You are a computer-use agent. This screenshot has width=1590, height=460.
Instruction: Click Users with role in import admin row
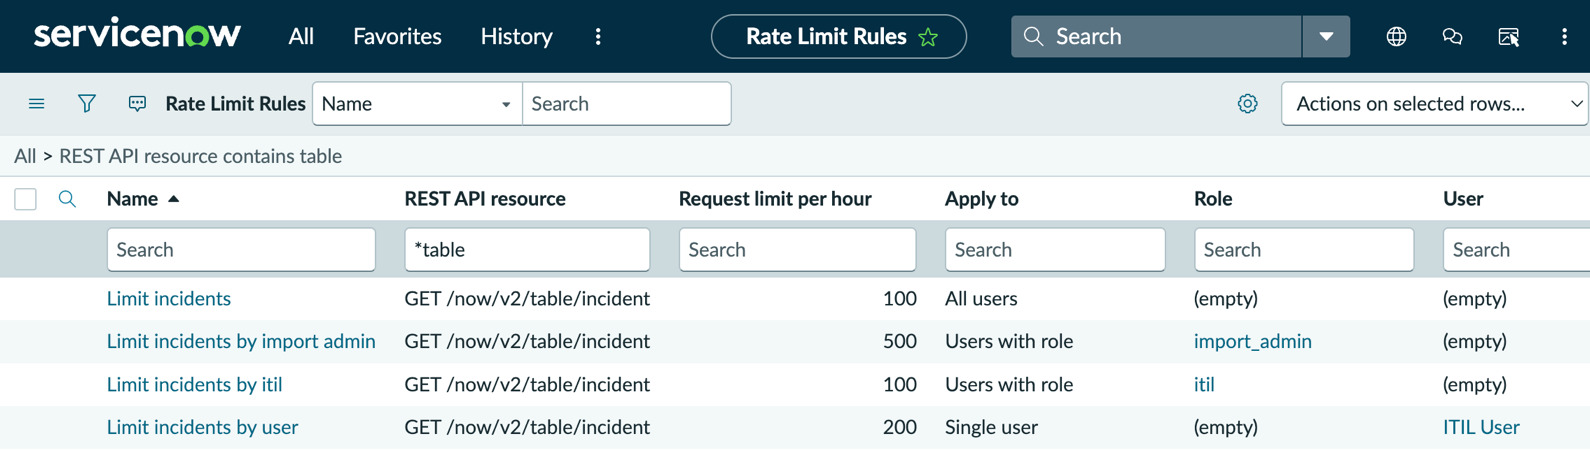coord(1009,342)
